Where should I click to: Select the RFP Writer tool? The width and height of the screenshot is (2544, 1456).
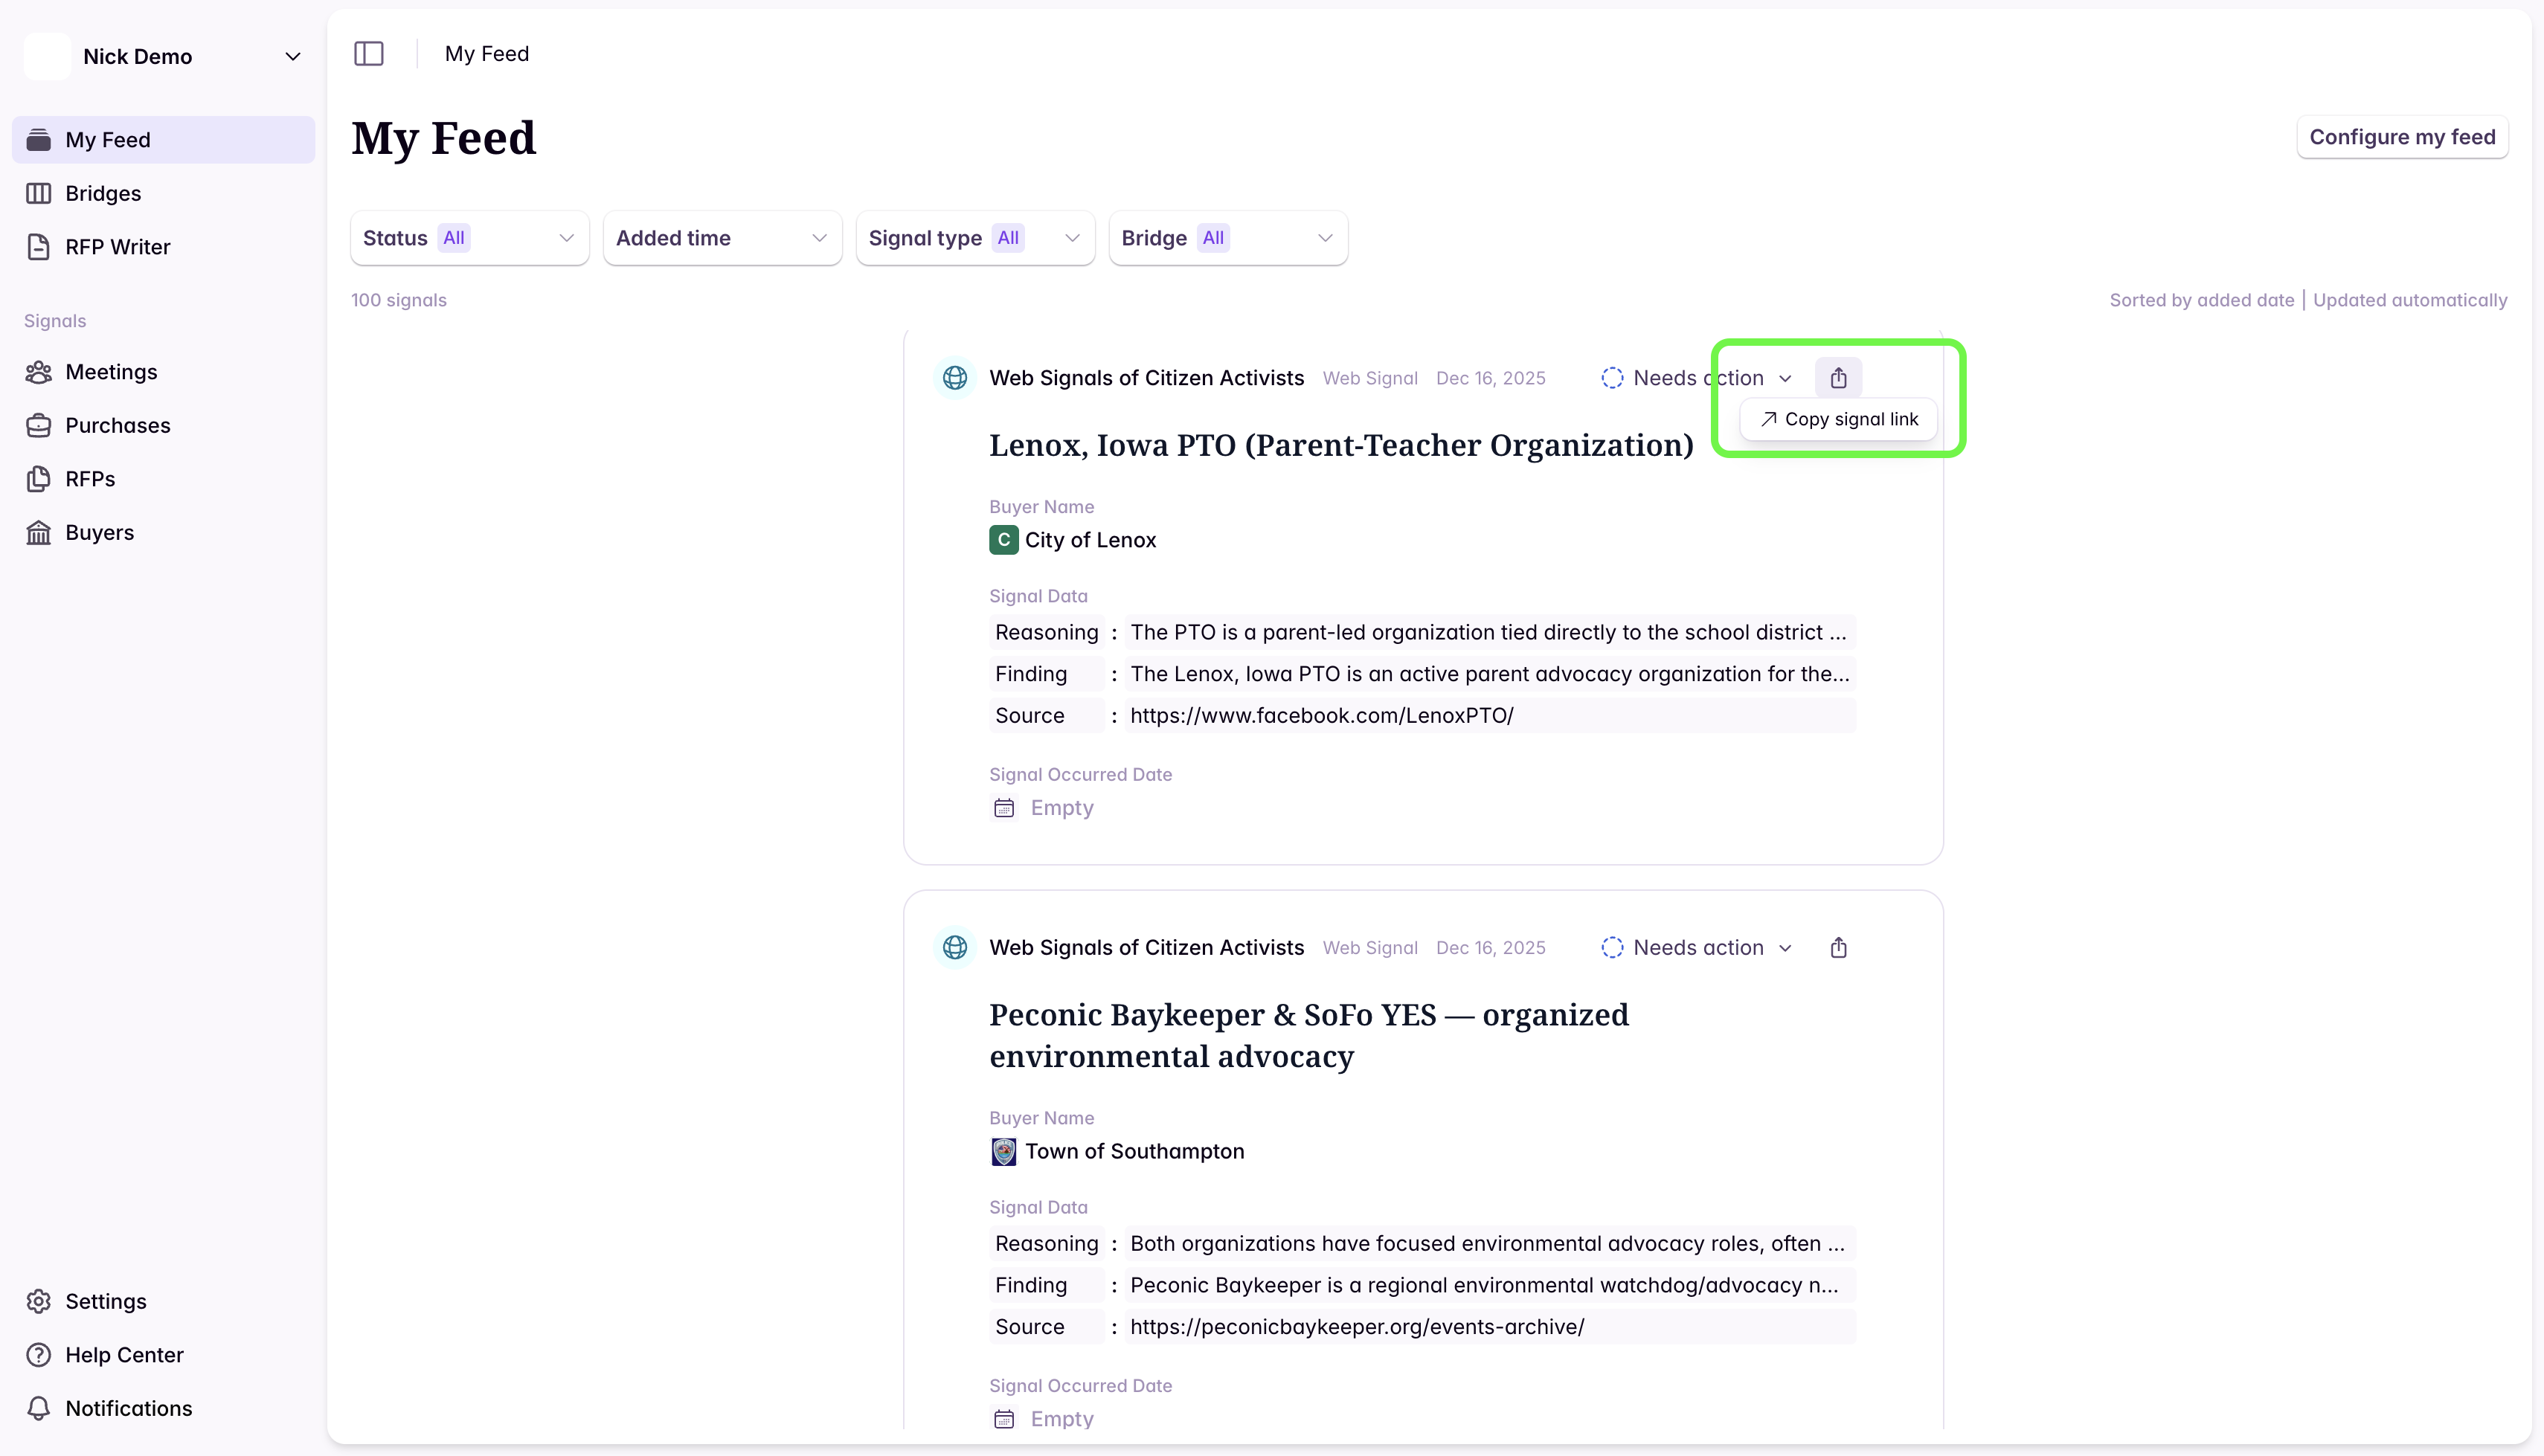pyautogui.click(x=117, y=246)
